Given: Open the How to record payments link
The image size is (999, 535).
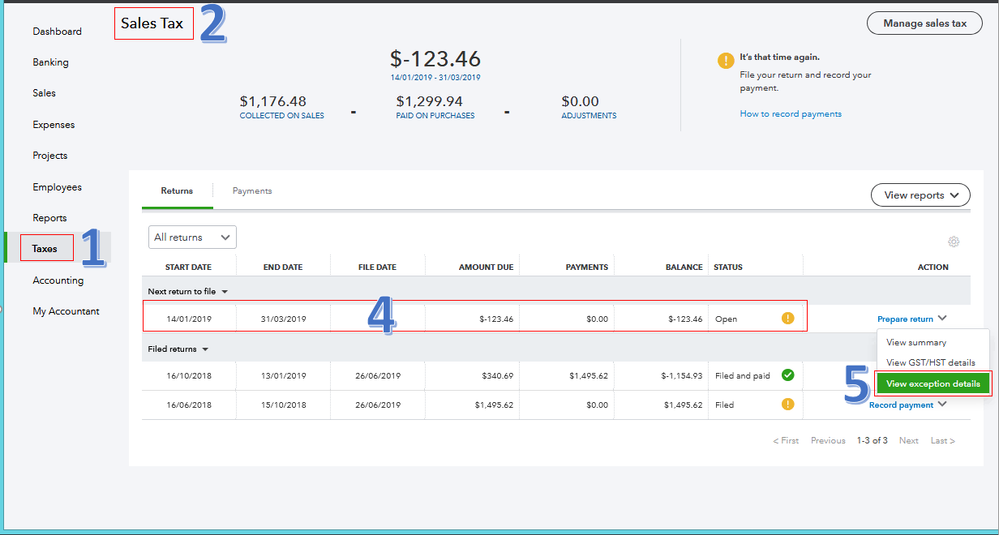Looking at the screenshot, I should pyautogui.click(x=790, y=114).
